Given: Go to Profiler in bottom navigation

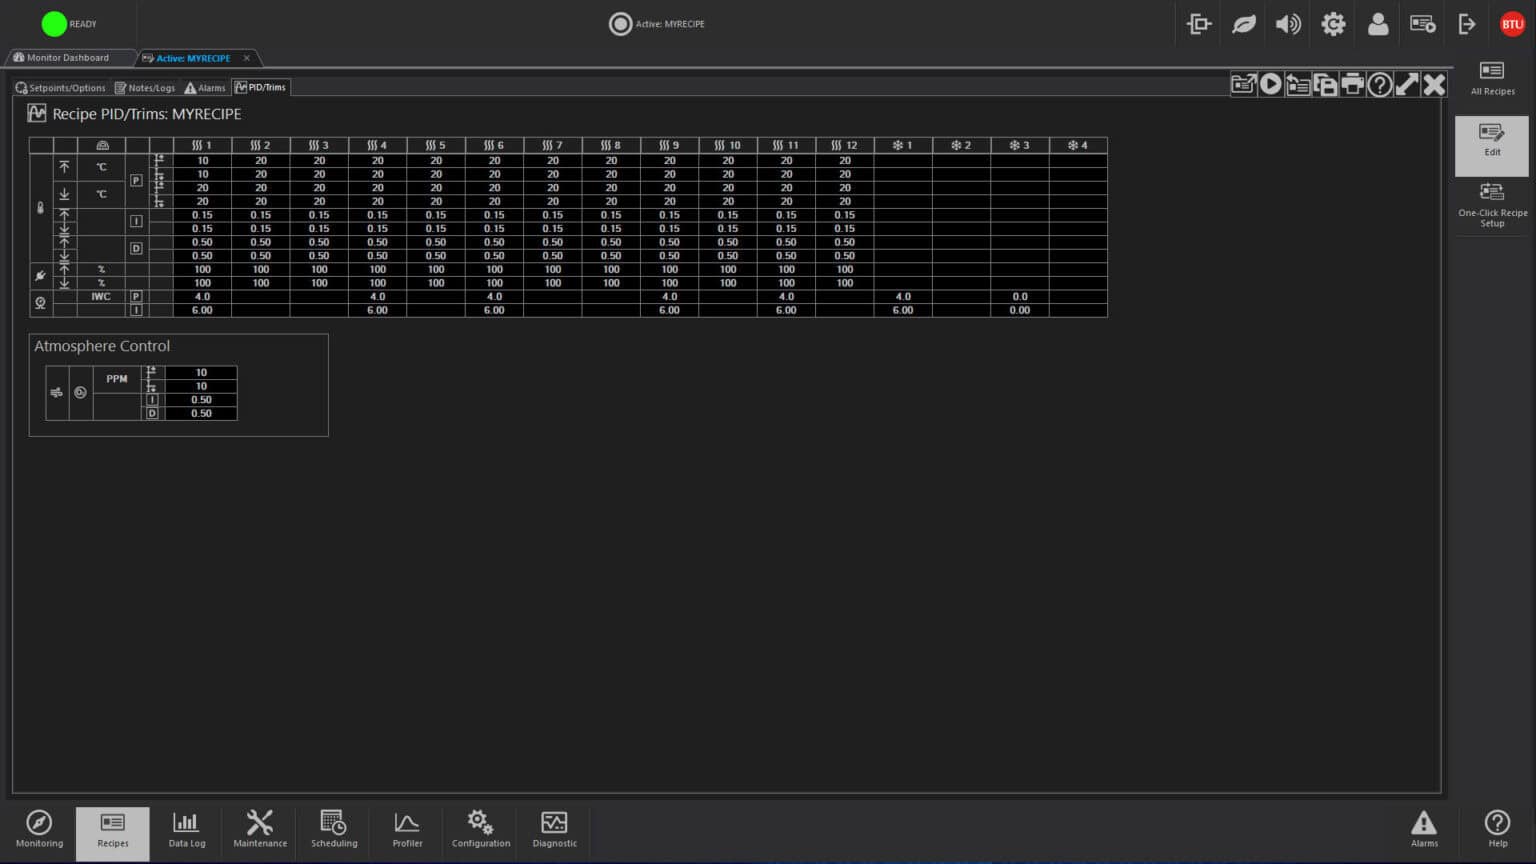Looking at the screenshot, I should [x=407, y=829].
